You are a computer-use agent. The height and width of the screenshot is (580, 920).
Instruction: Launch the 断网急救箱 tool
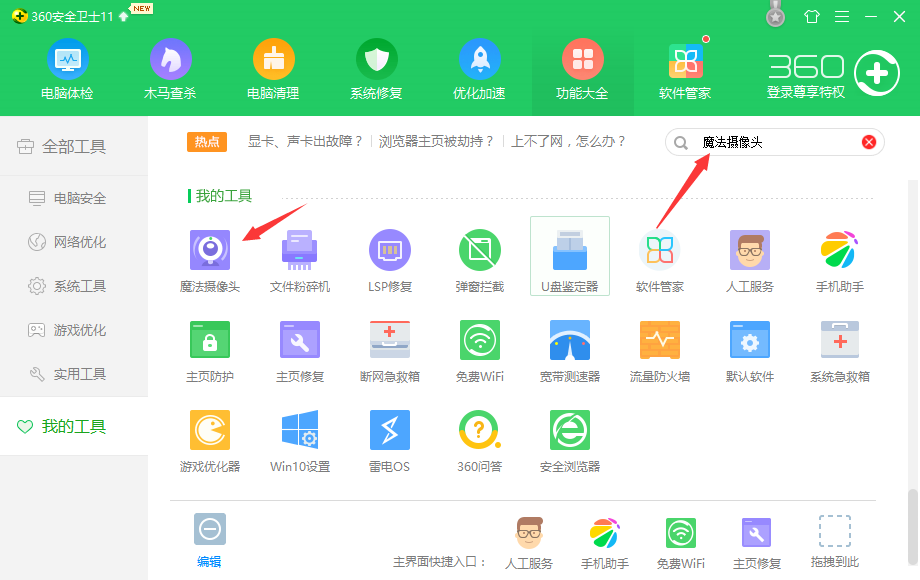[390, 351]
